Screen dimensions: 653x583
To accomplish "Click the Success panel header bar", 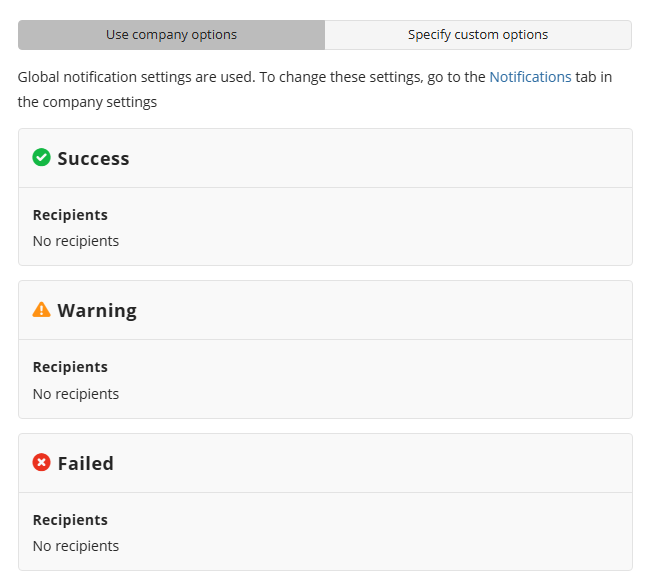I will (x=380, y=158).
